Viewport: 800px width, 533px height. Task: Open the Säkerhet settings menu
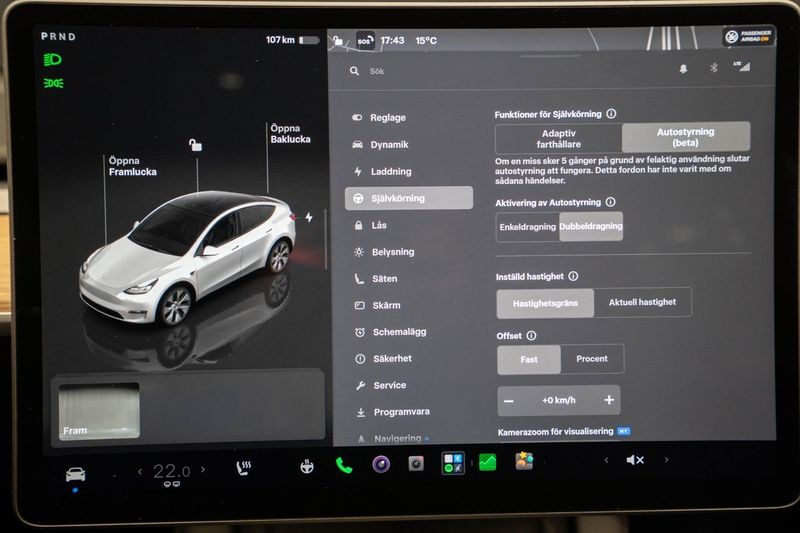point(383,359)
